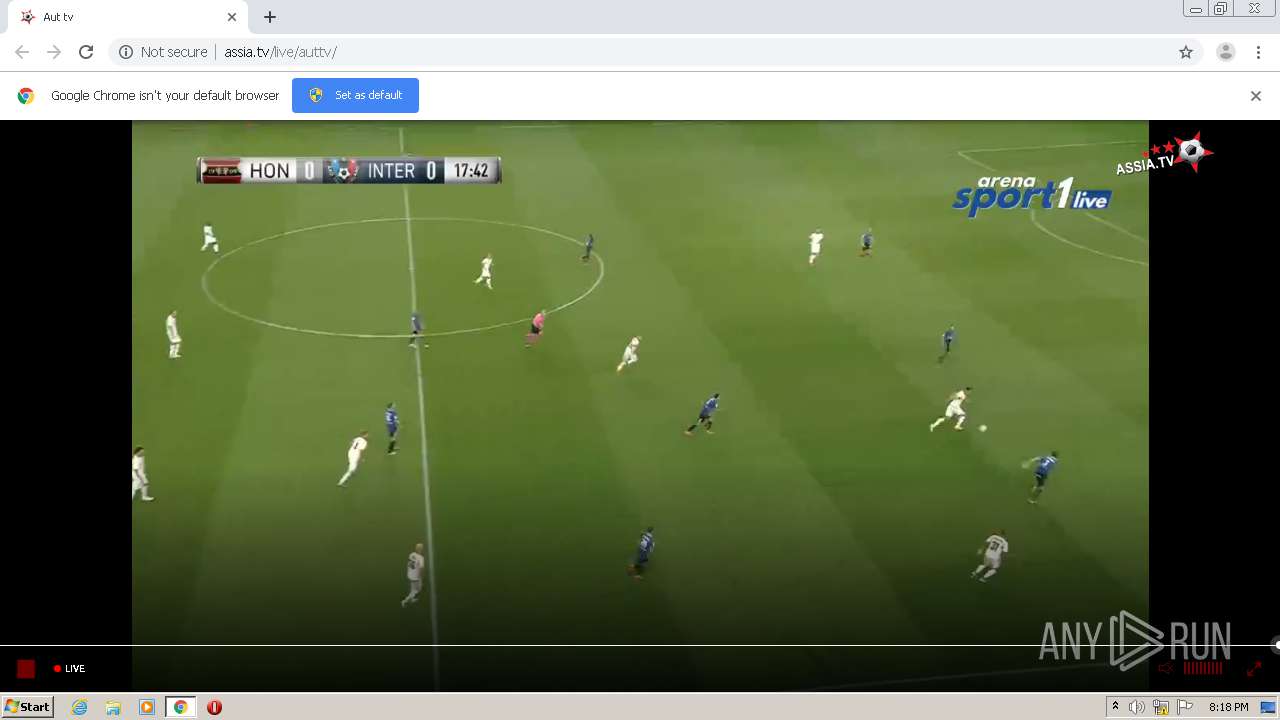This screenshot has height=720, width=1280.
Task: Restore down the Chrome window
Action: tap(1221, 9)
